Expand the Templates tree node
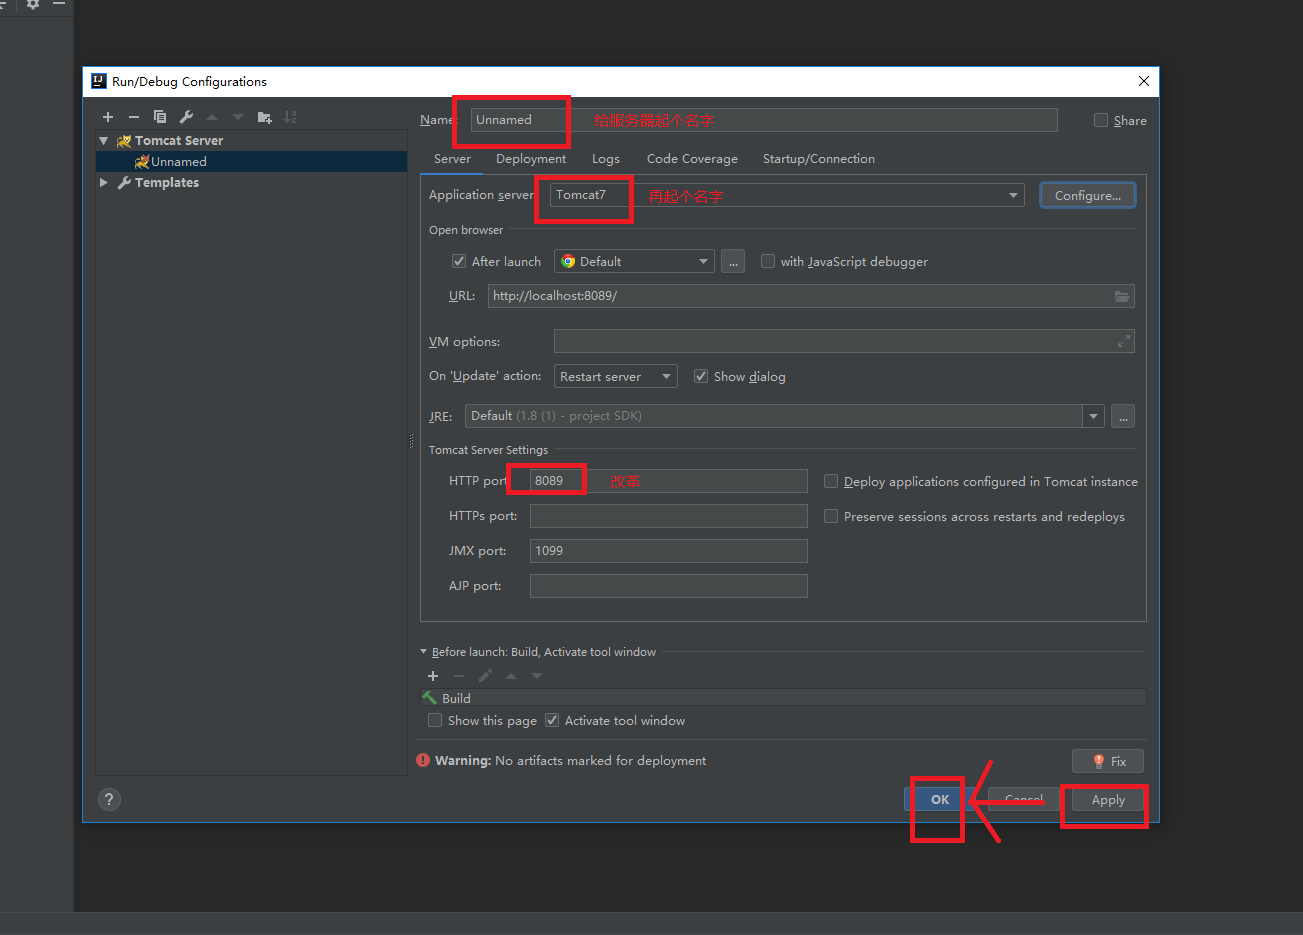This screenshot has height=935, width=1303. (x=103, y=183)
